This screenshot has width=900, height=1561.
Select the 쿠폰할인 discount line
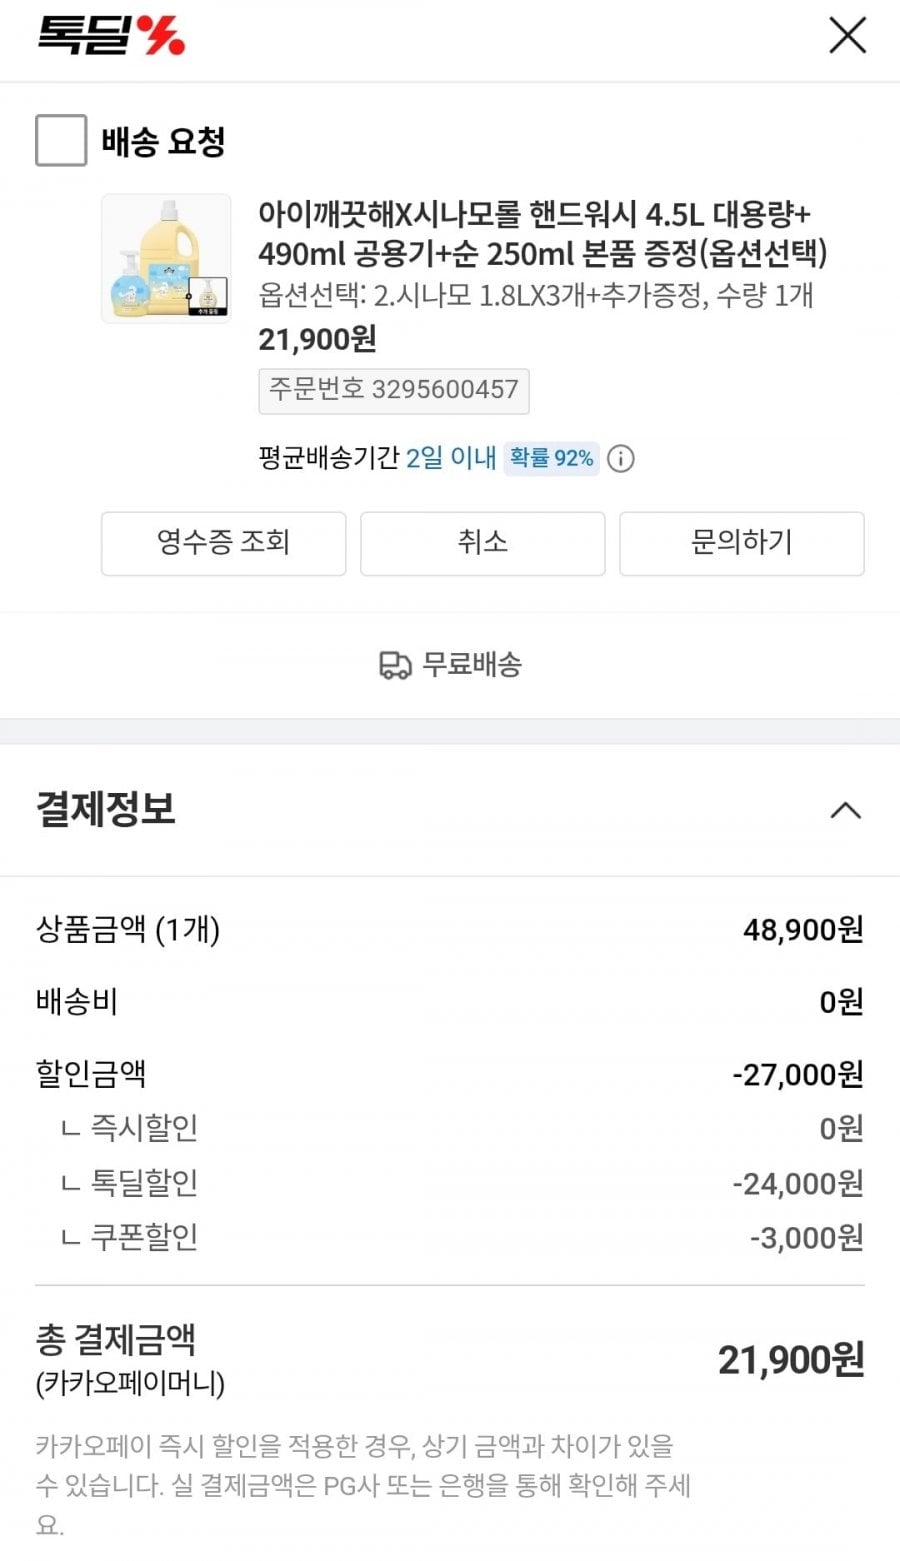pos(144,1238)
